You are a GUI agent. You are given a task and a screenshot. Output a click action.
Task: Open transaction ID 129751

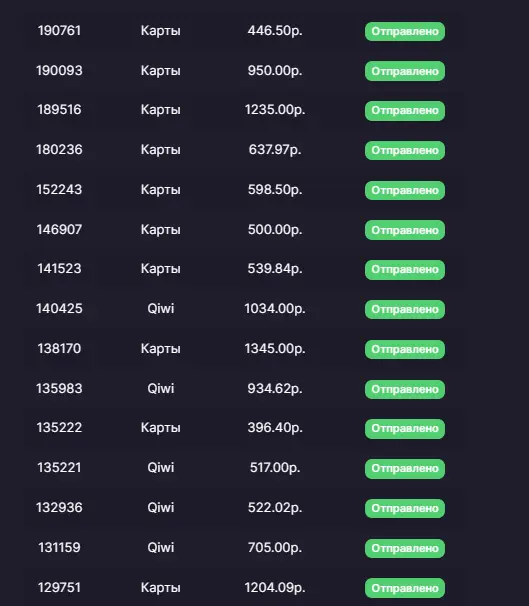point(59,587)
